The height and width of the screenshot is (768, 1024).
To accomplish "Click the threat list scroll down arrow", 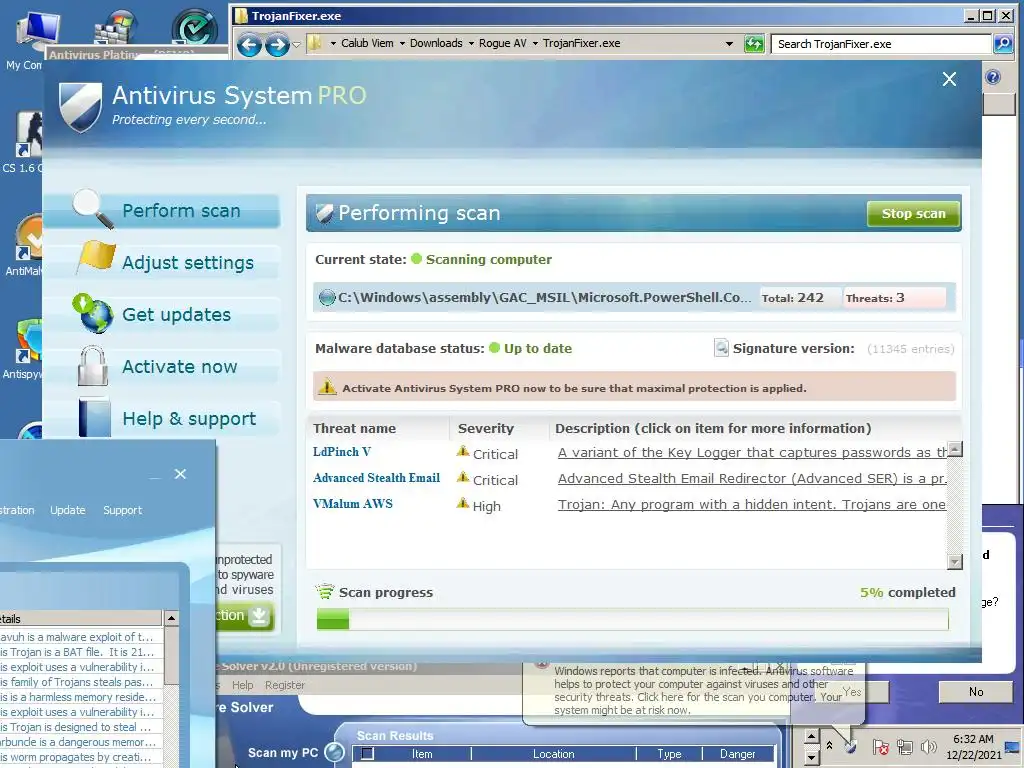I will pyautogui.click(x=955, y=562).
